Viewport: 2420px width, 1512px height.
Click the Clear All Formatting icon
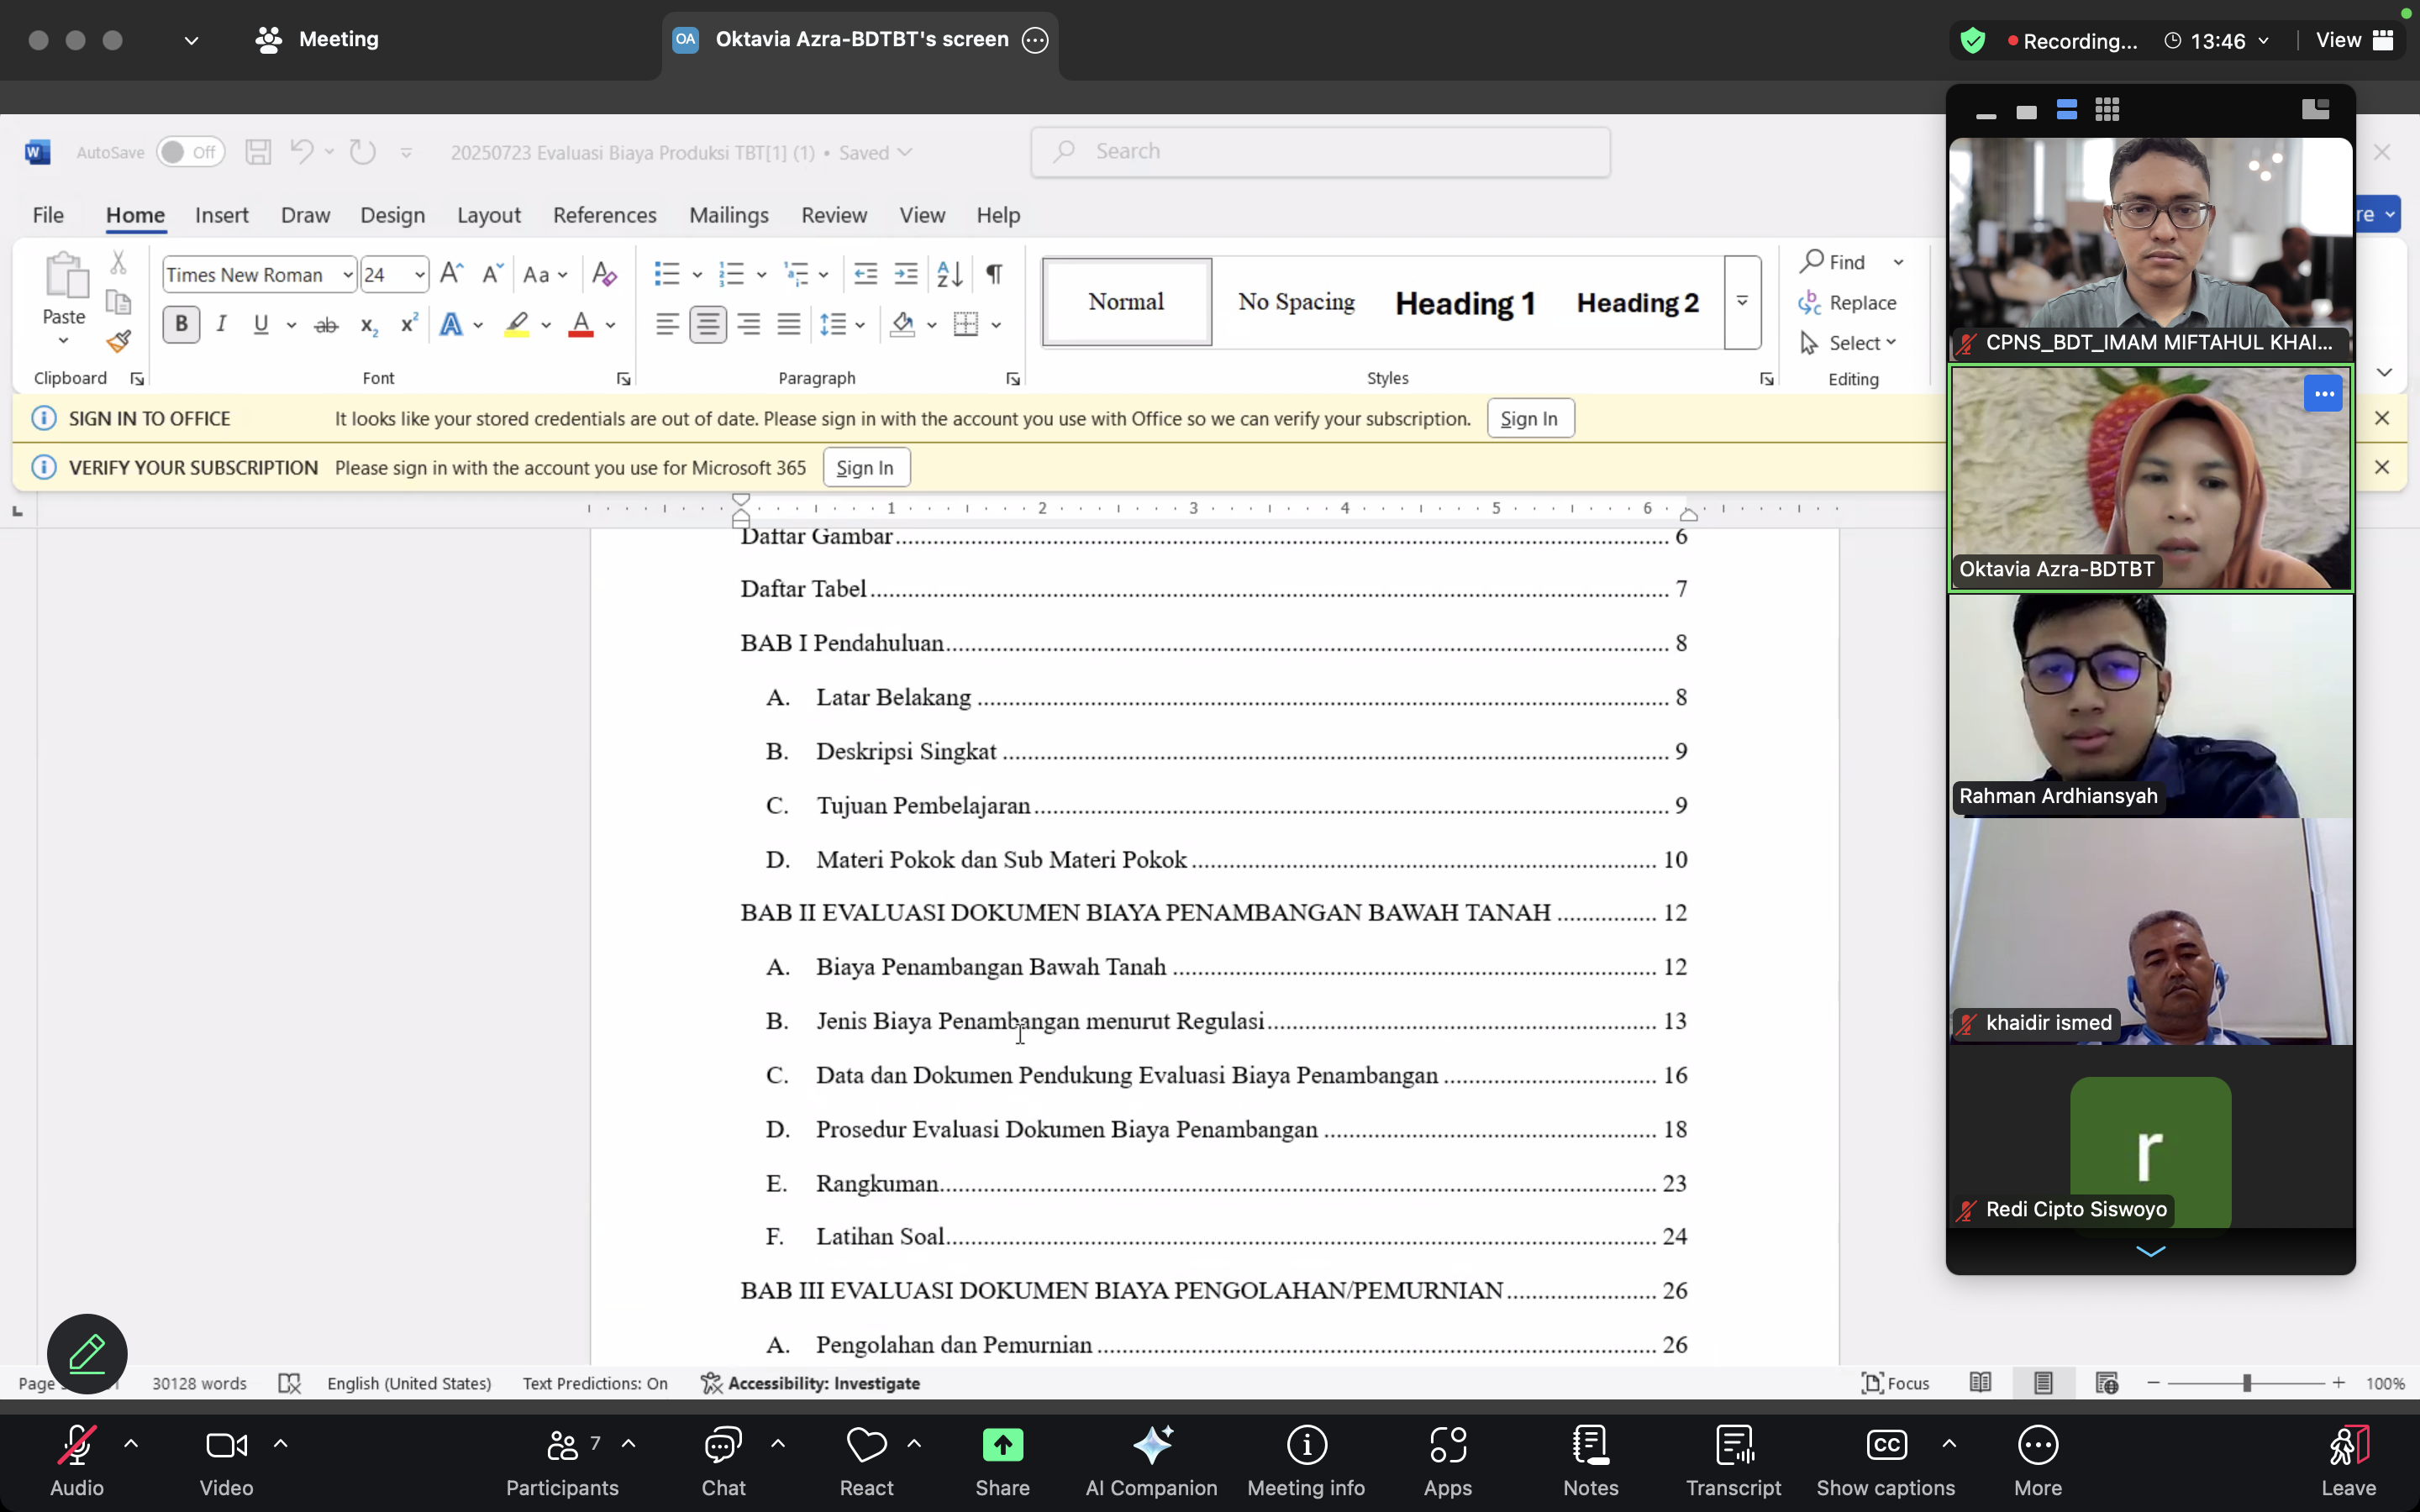(604, 274)
